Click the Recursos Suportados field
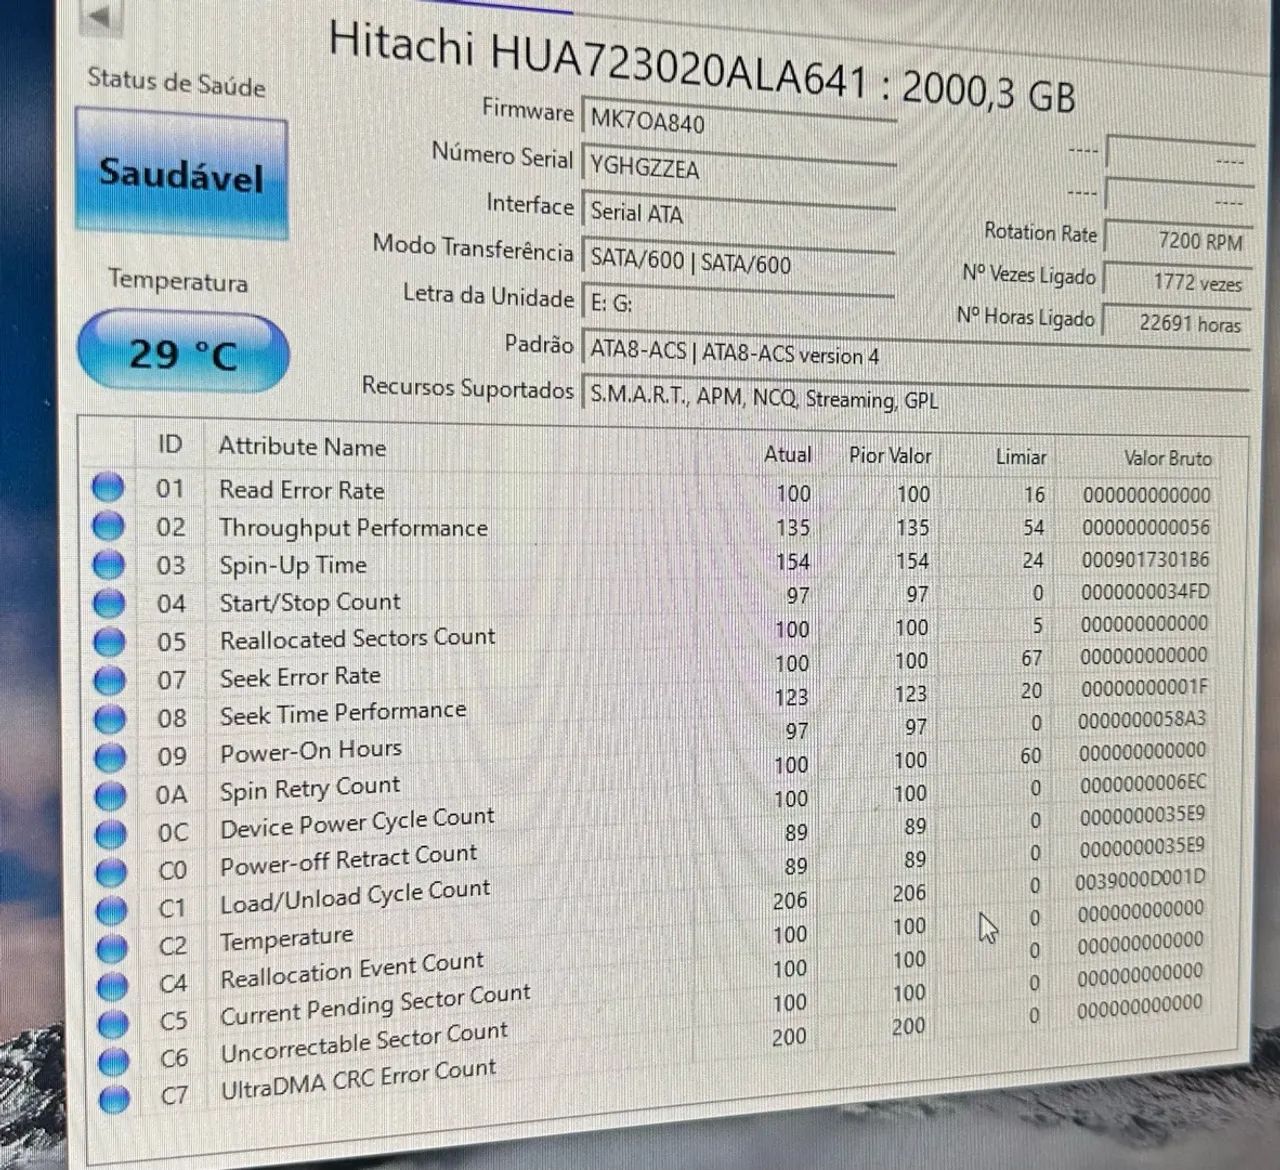The height and width of the screenshot is (1170, 1280). (x=914, y=399)
